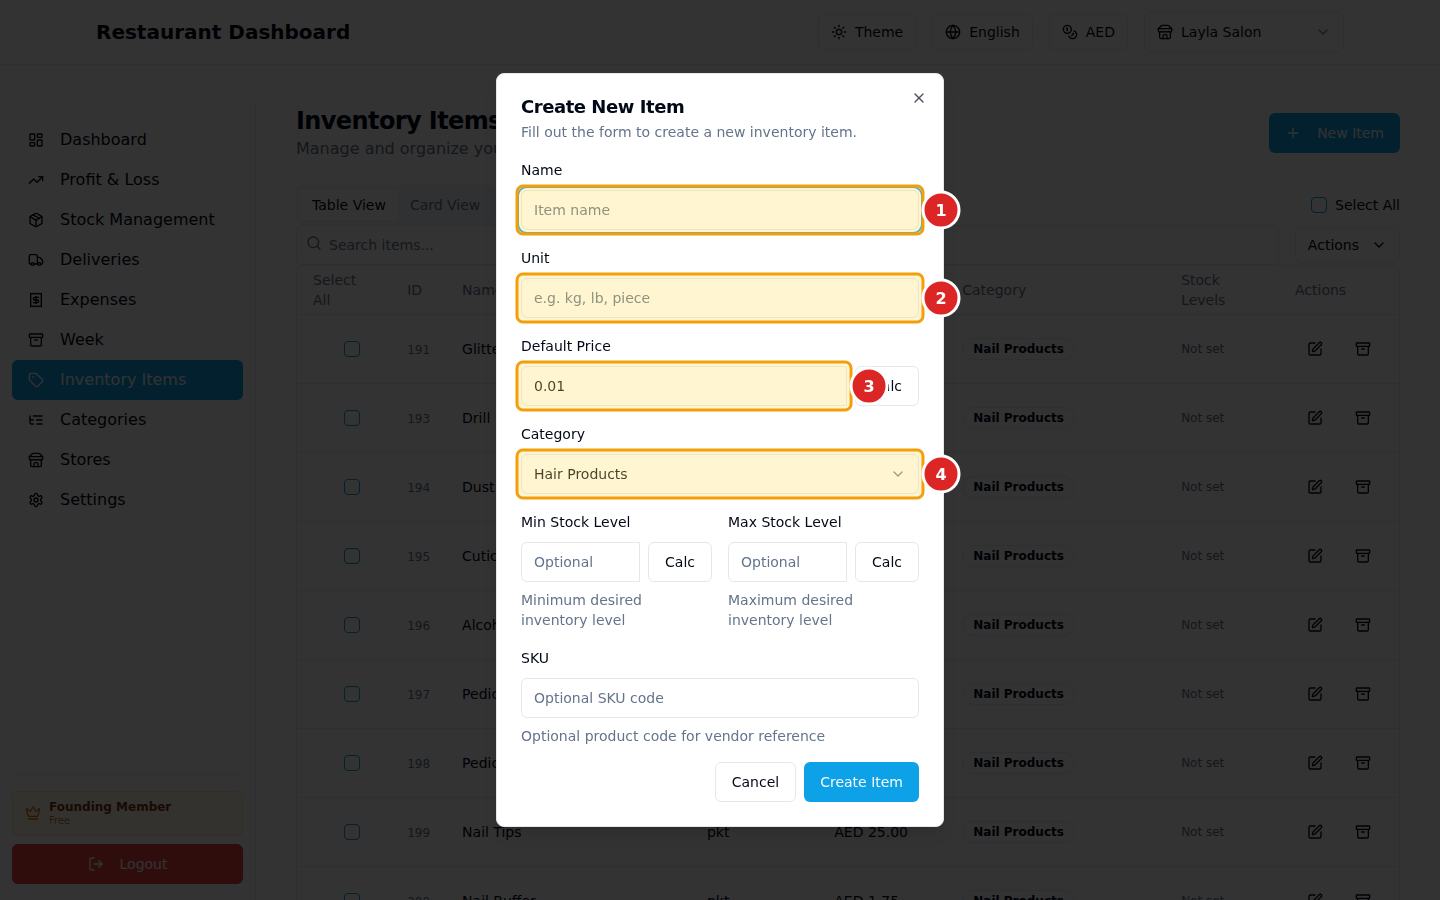Toggle the Select All checkbox
1440x900 pixels.
tap(1318, 204)
